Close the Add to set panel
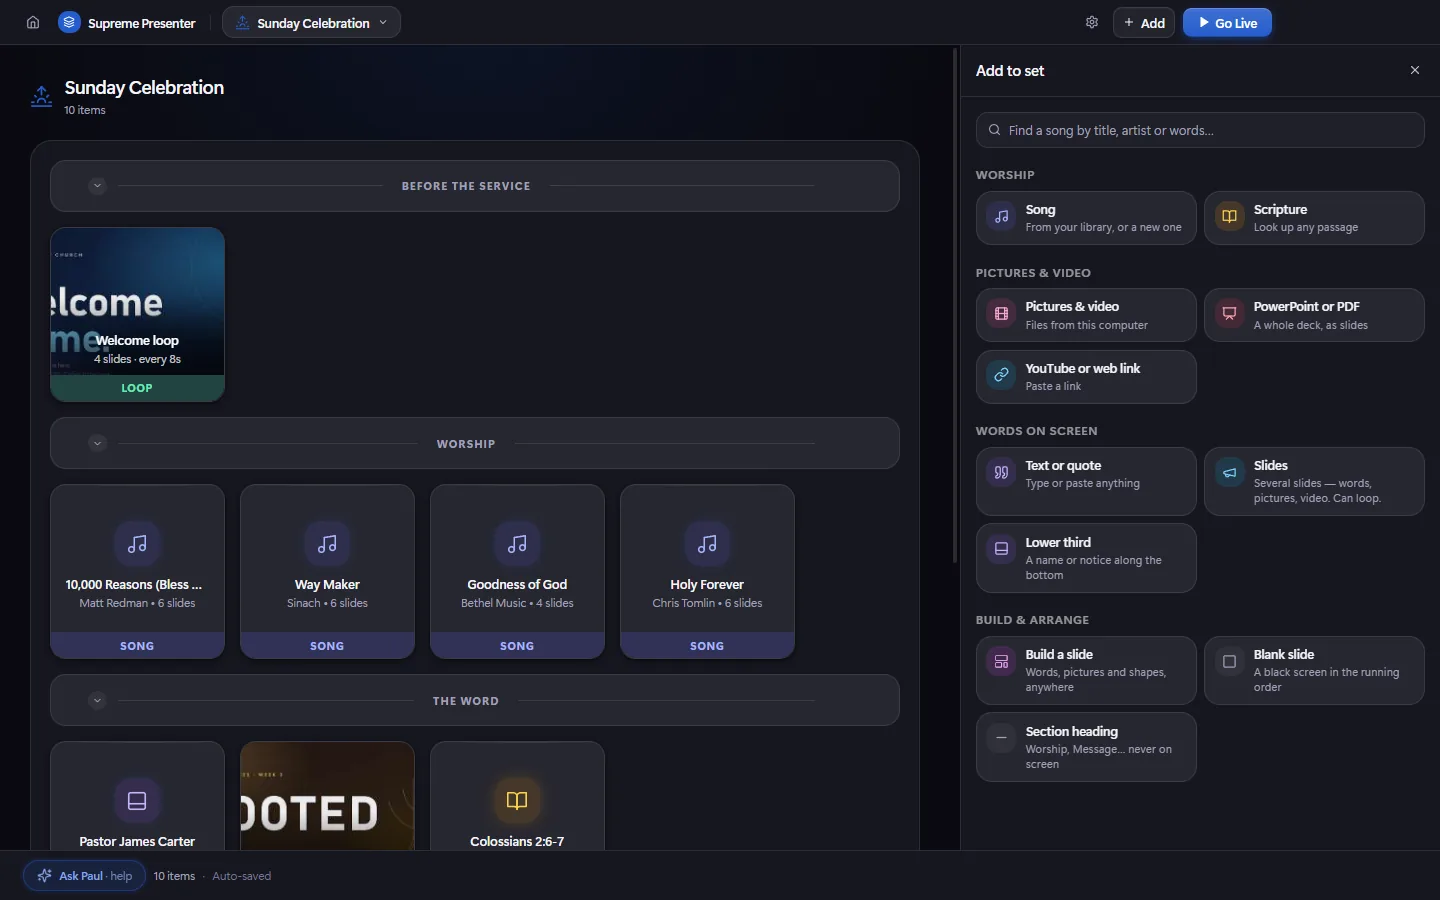1440x900 pixels. (1415, 70)
